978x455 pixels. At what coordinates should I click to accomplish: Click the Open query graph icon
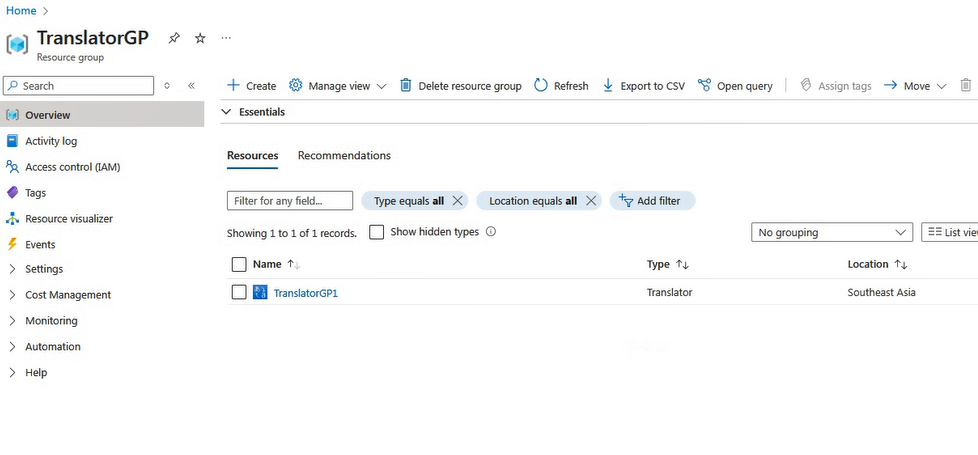coord(704,85)
